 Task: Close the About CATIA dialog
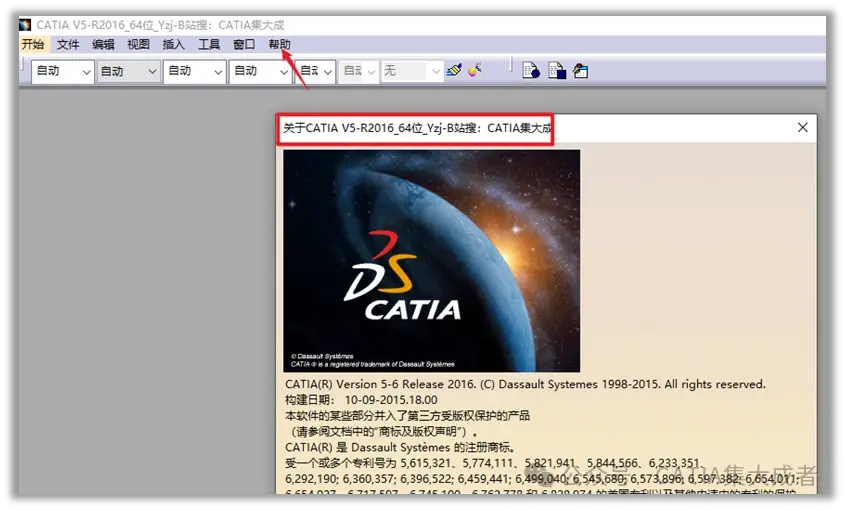802,127
